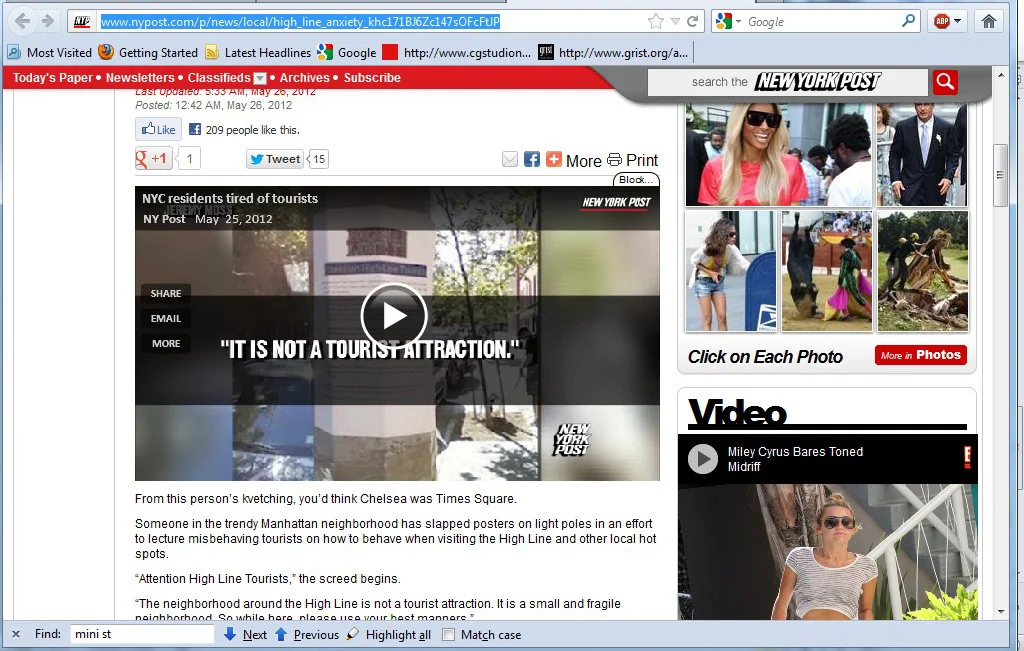Share article via Facebook icon

click(532, 159)
